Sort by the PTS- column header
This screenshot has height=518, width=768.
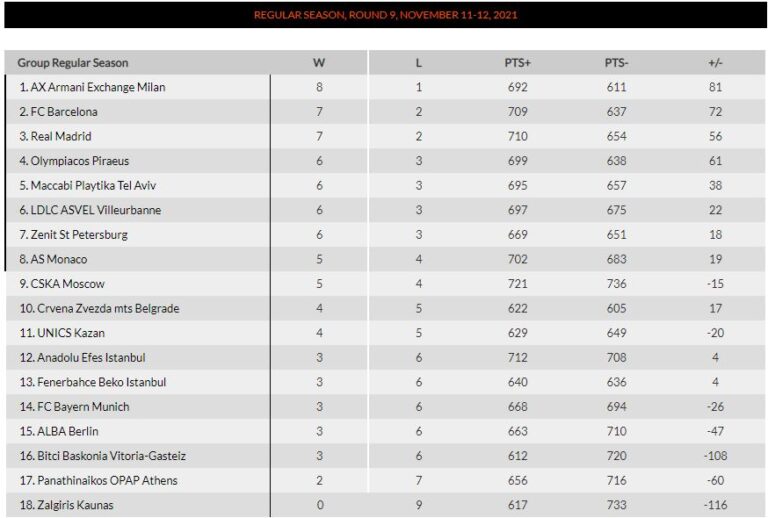[x=616, y=63]
